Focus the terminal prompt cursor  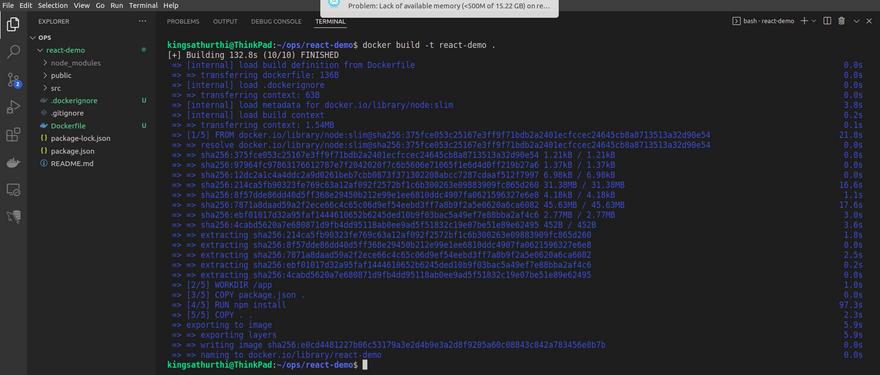pos(365,365)
